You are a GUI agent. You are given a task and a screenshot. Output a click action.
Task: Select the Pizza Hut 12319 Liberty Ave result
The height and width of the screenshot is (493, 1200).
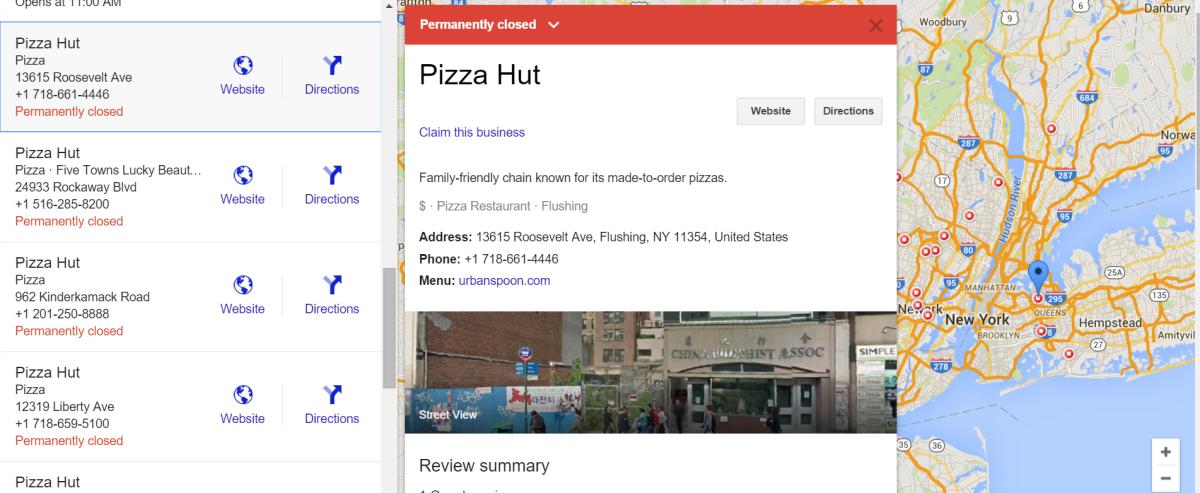tap(100, 407)
